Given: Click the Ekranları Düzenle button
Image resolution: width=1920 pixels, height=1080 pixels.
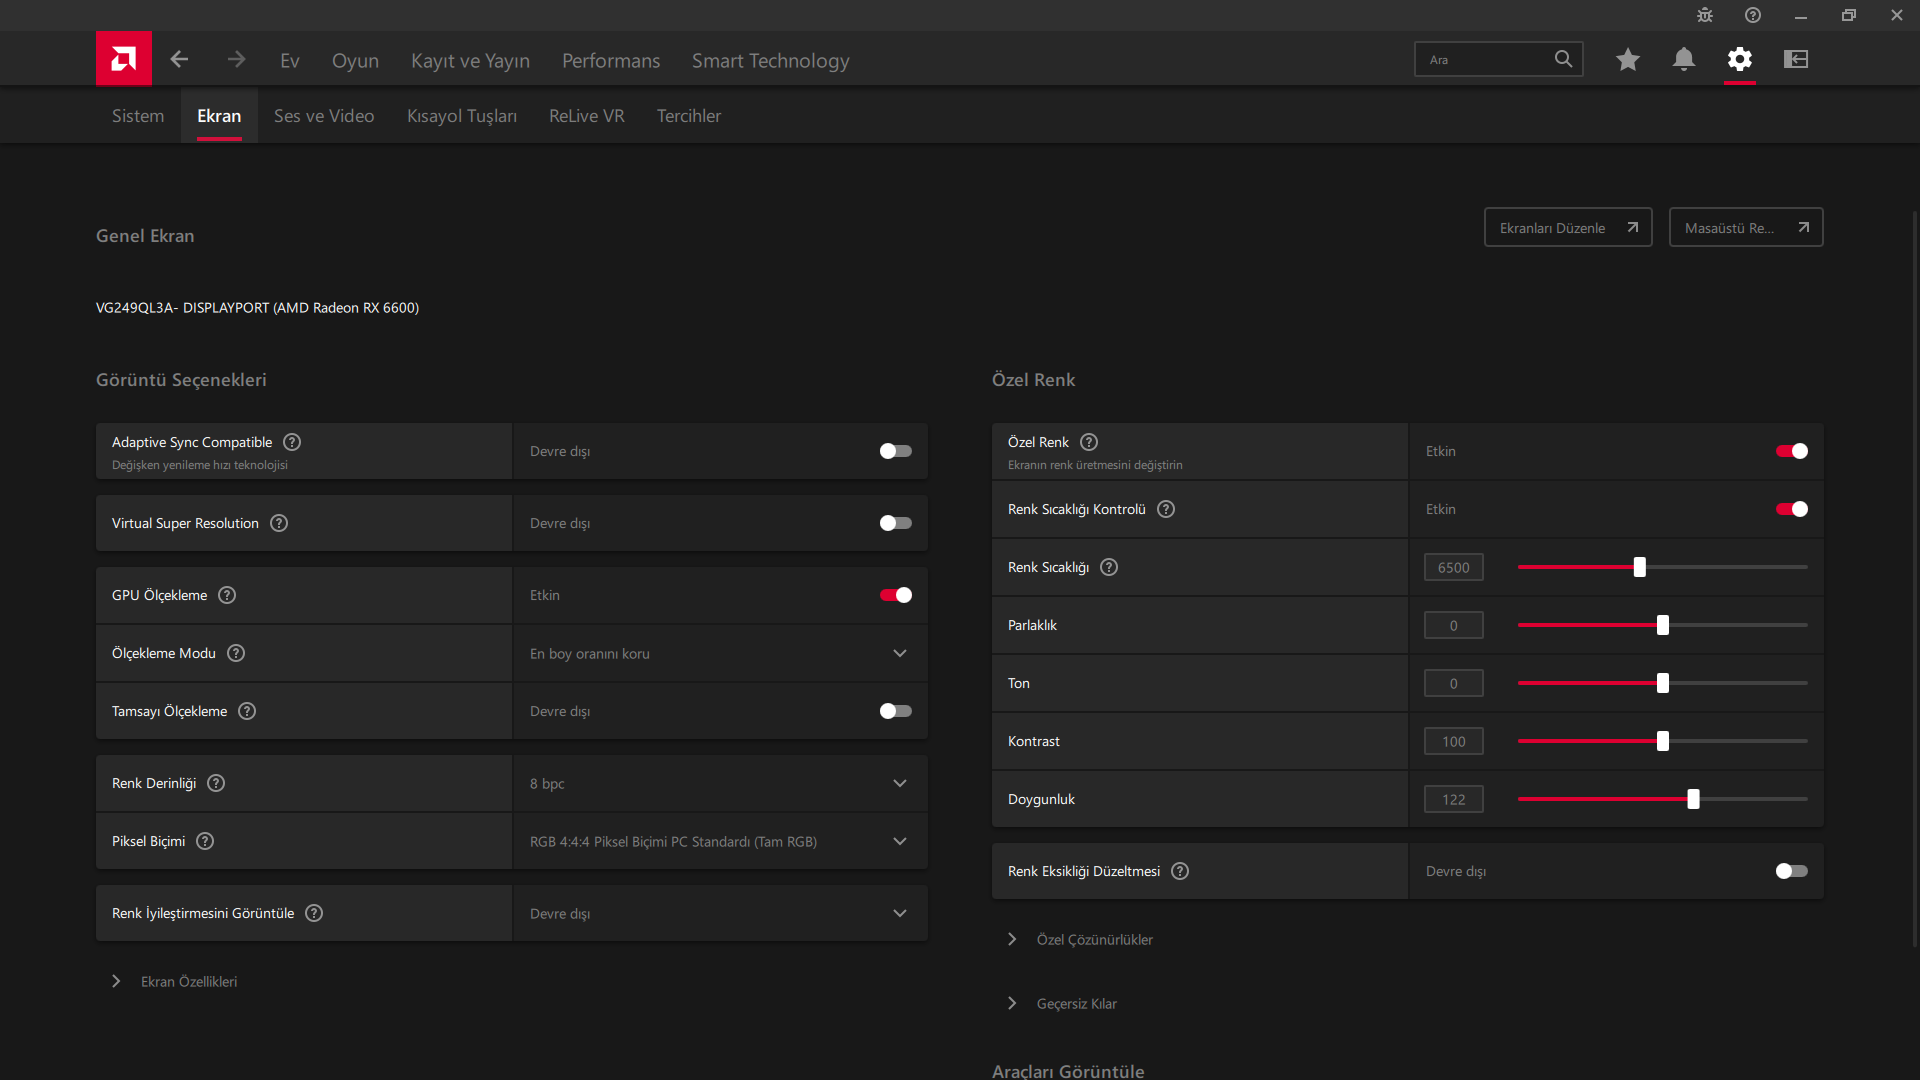Looking at the screenshot, I should click(x=1567, y=227).
